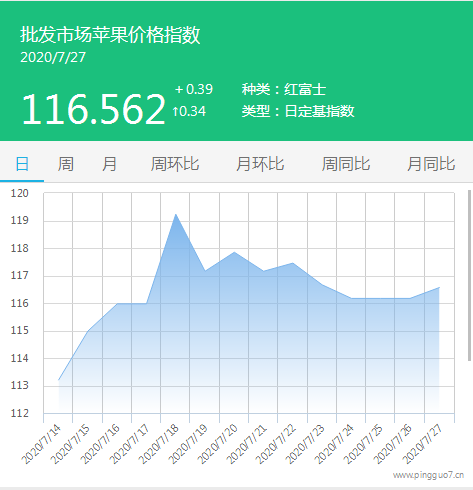Open the 周同比 tab
Screen dimensions: 473x490
346,164
